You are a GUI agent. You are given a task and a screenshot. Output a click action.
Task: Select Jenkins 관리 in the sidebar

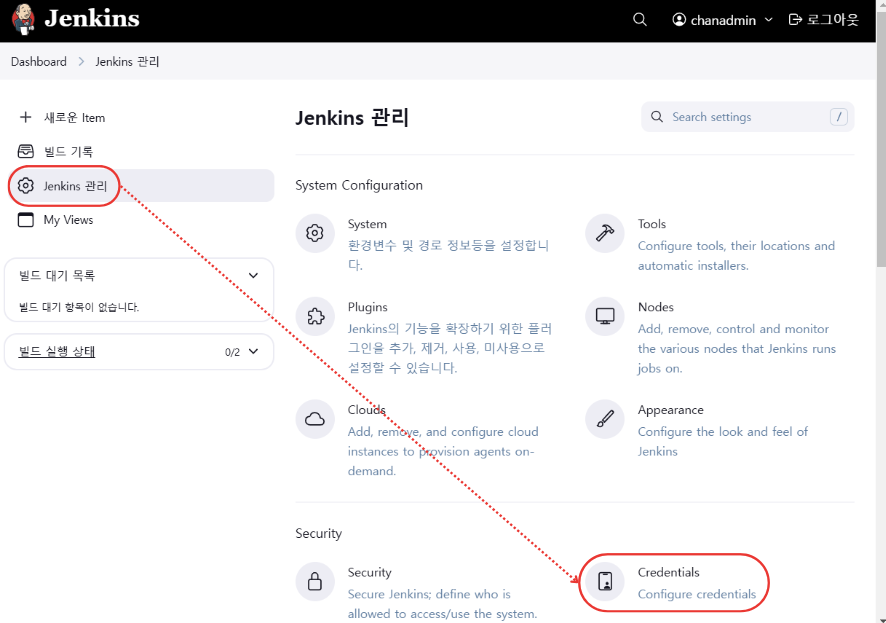click(x=141, y=185)
